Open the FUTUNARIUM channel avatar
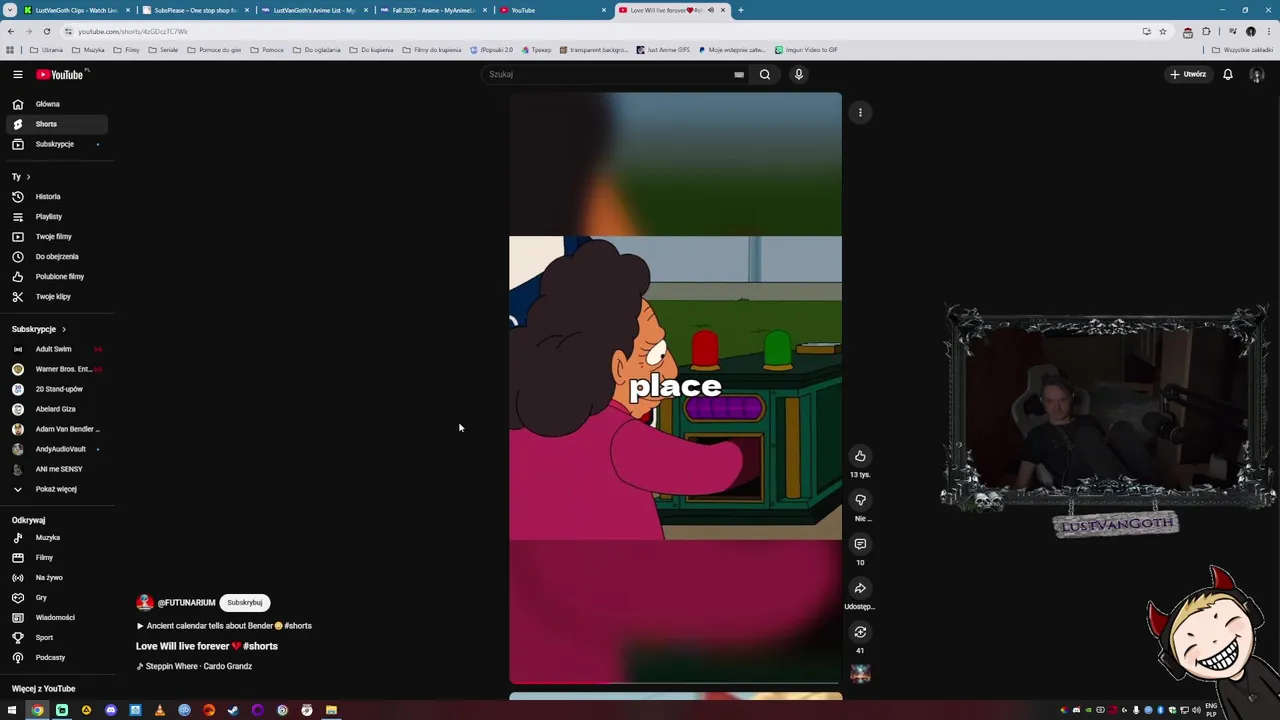 click(x=145, y=602)
